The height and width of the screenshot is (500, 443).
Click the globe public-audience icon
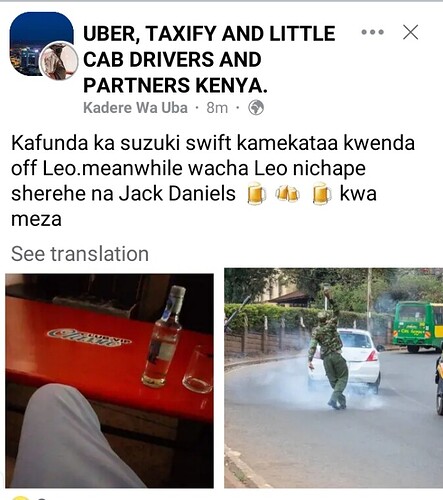(256, 108)
